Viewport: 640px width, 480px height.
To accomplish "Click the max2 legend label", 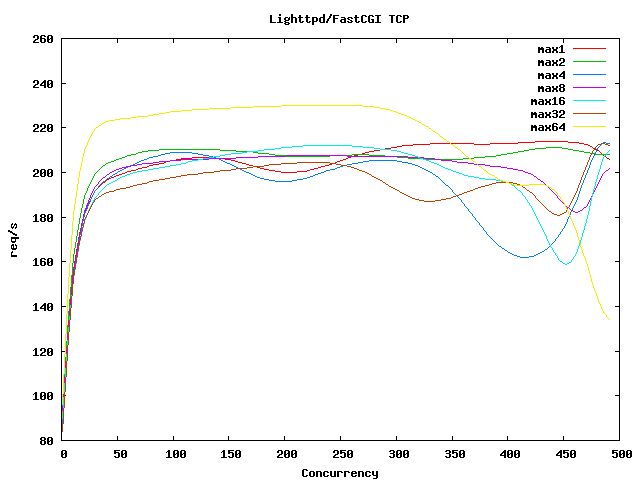I will coord(551,62).
